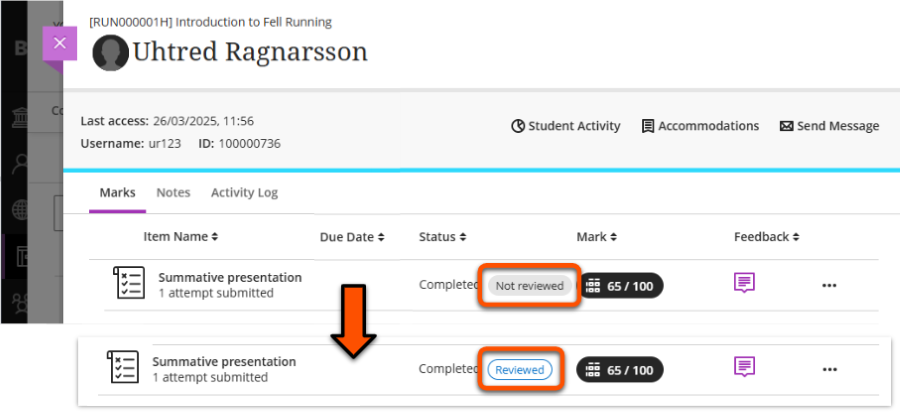Sort by Feedback column

point(766,237)
